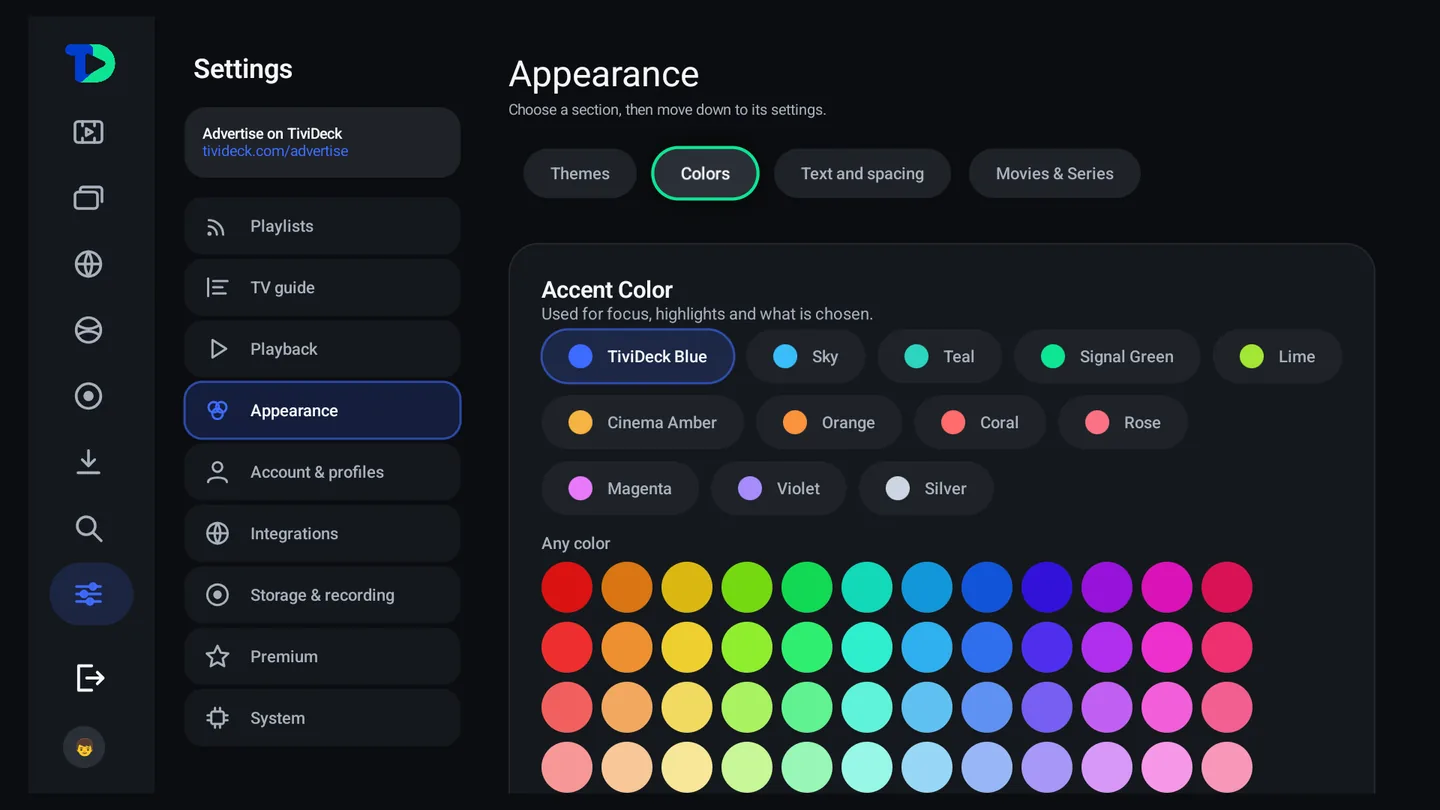Select the Appearance settings row
This screenshot has height=810, width=1440.
pos(322,410)
